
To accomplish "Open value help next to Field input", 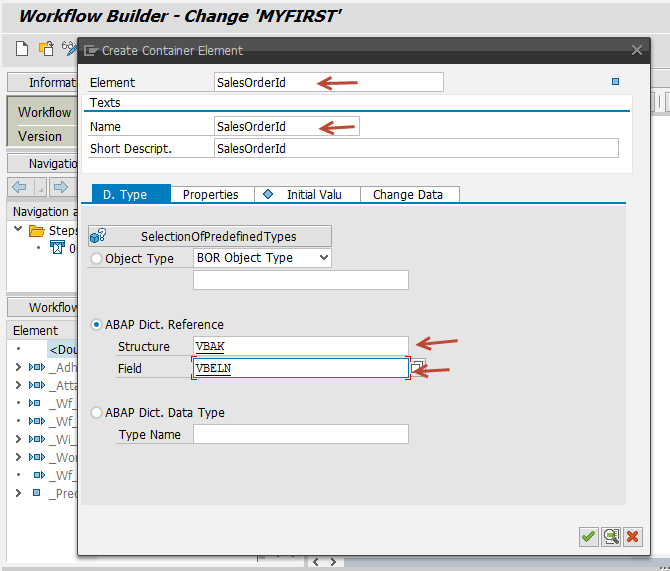I will pos(419,367).
